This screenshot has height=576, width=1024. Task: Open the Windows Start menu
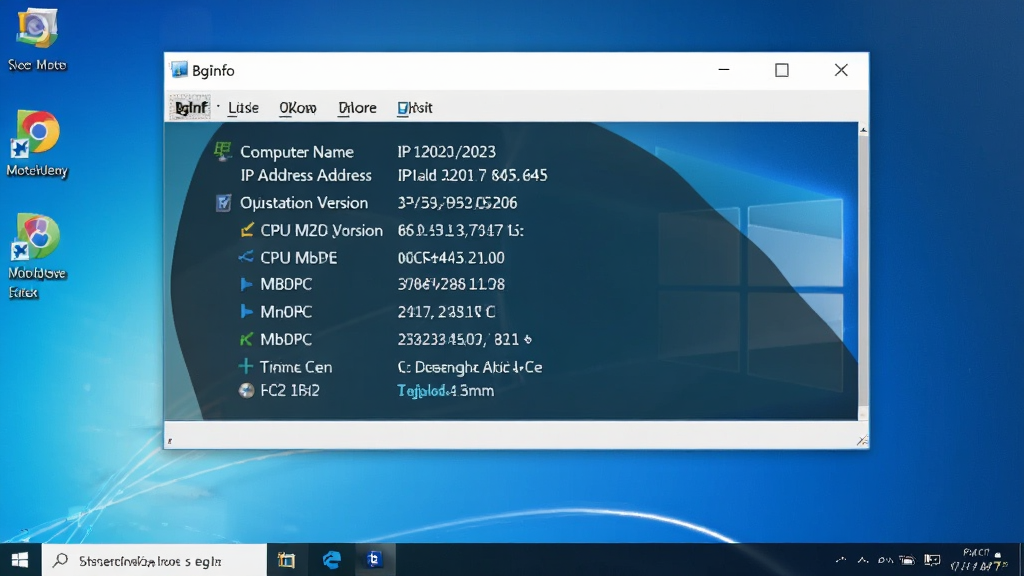[x=20, y=560]
